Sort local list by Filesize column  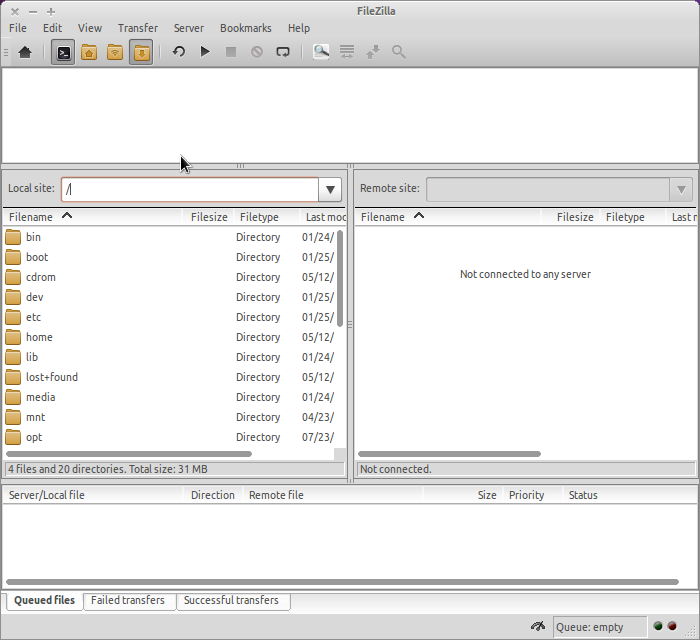(208, 217)
